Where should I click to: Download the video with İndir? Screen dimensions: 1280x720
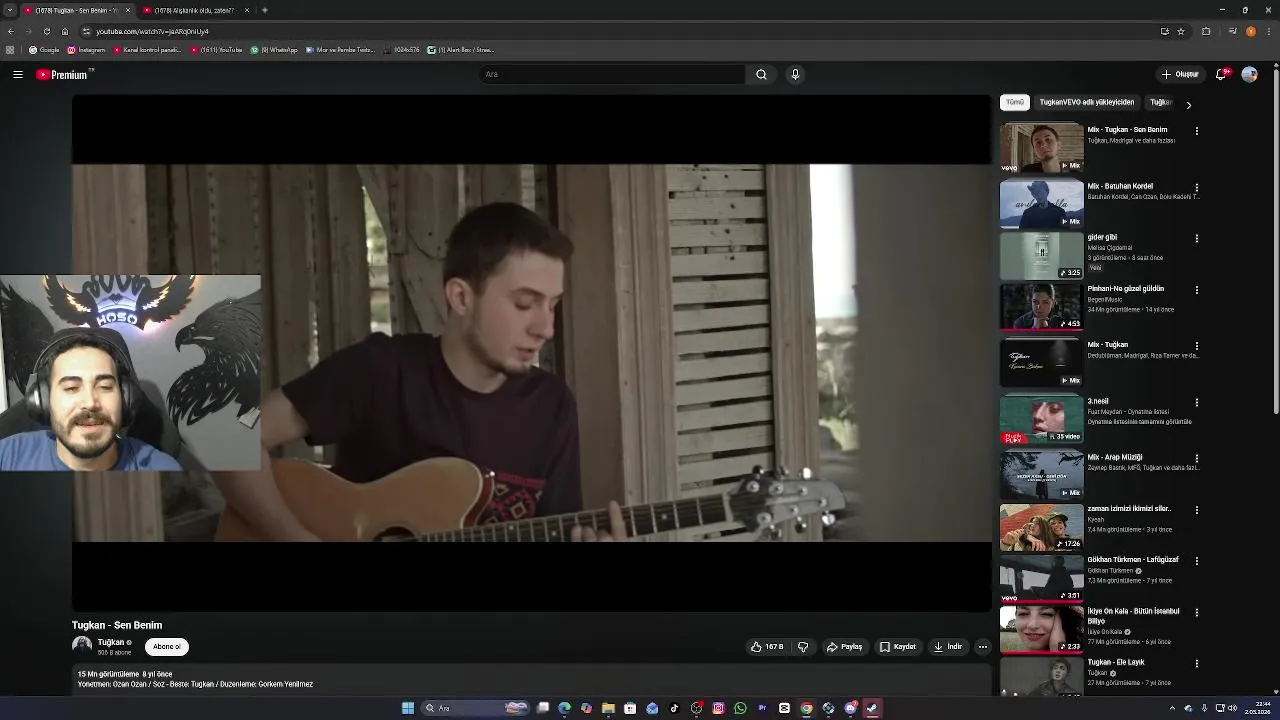tap(948, 647)
